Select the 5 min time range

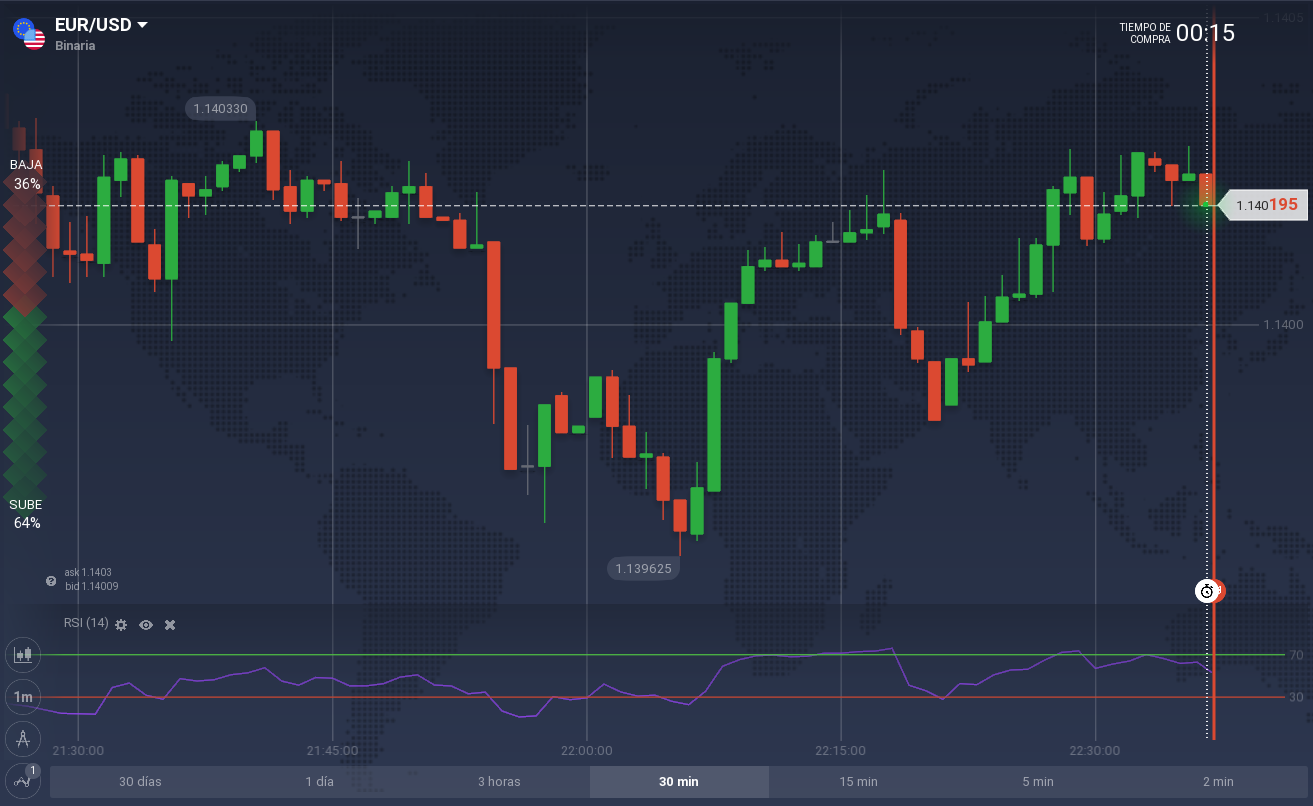click(x=1038, y=782)
